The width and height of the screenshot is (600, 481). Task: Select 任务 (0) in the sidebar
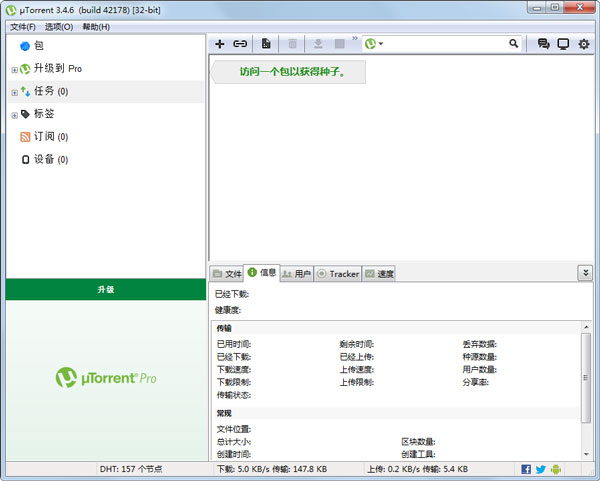(51, 91)
